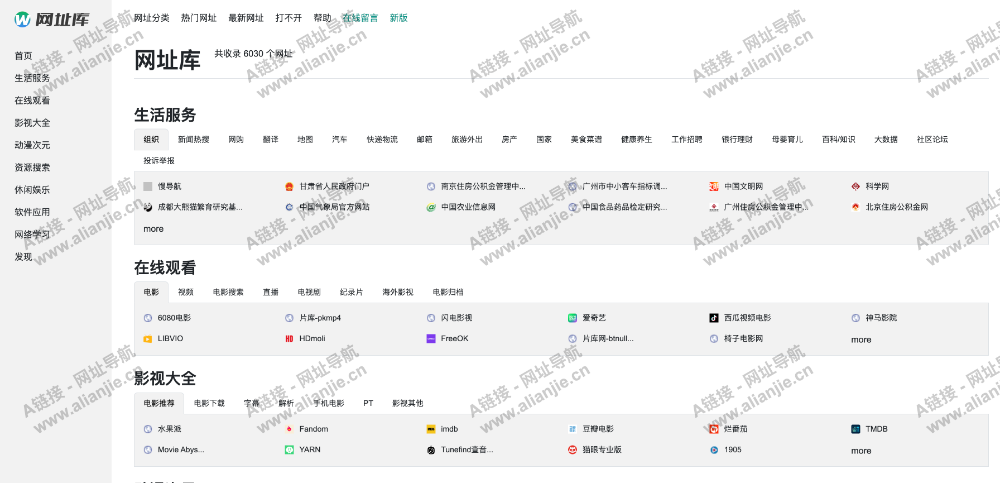Open the 猫眼专业版 link
1000x483 pixels.
click(x=602, y=450)
